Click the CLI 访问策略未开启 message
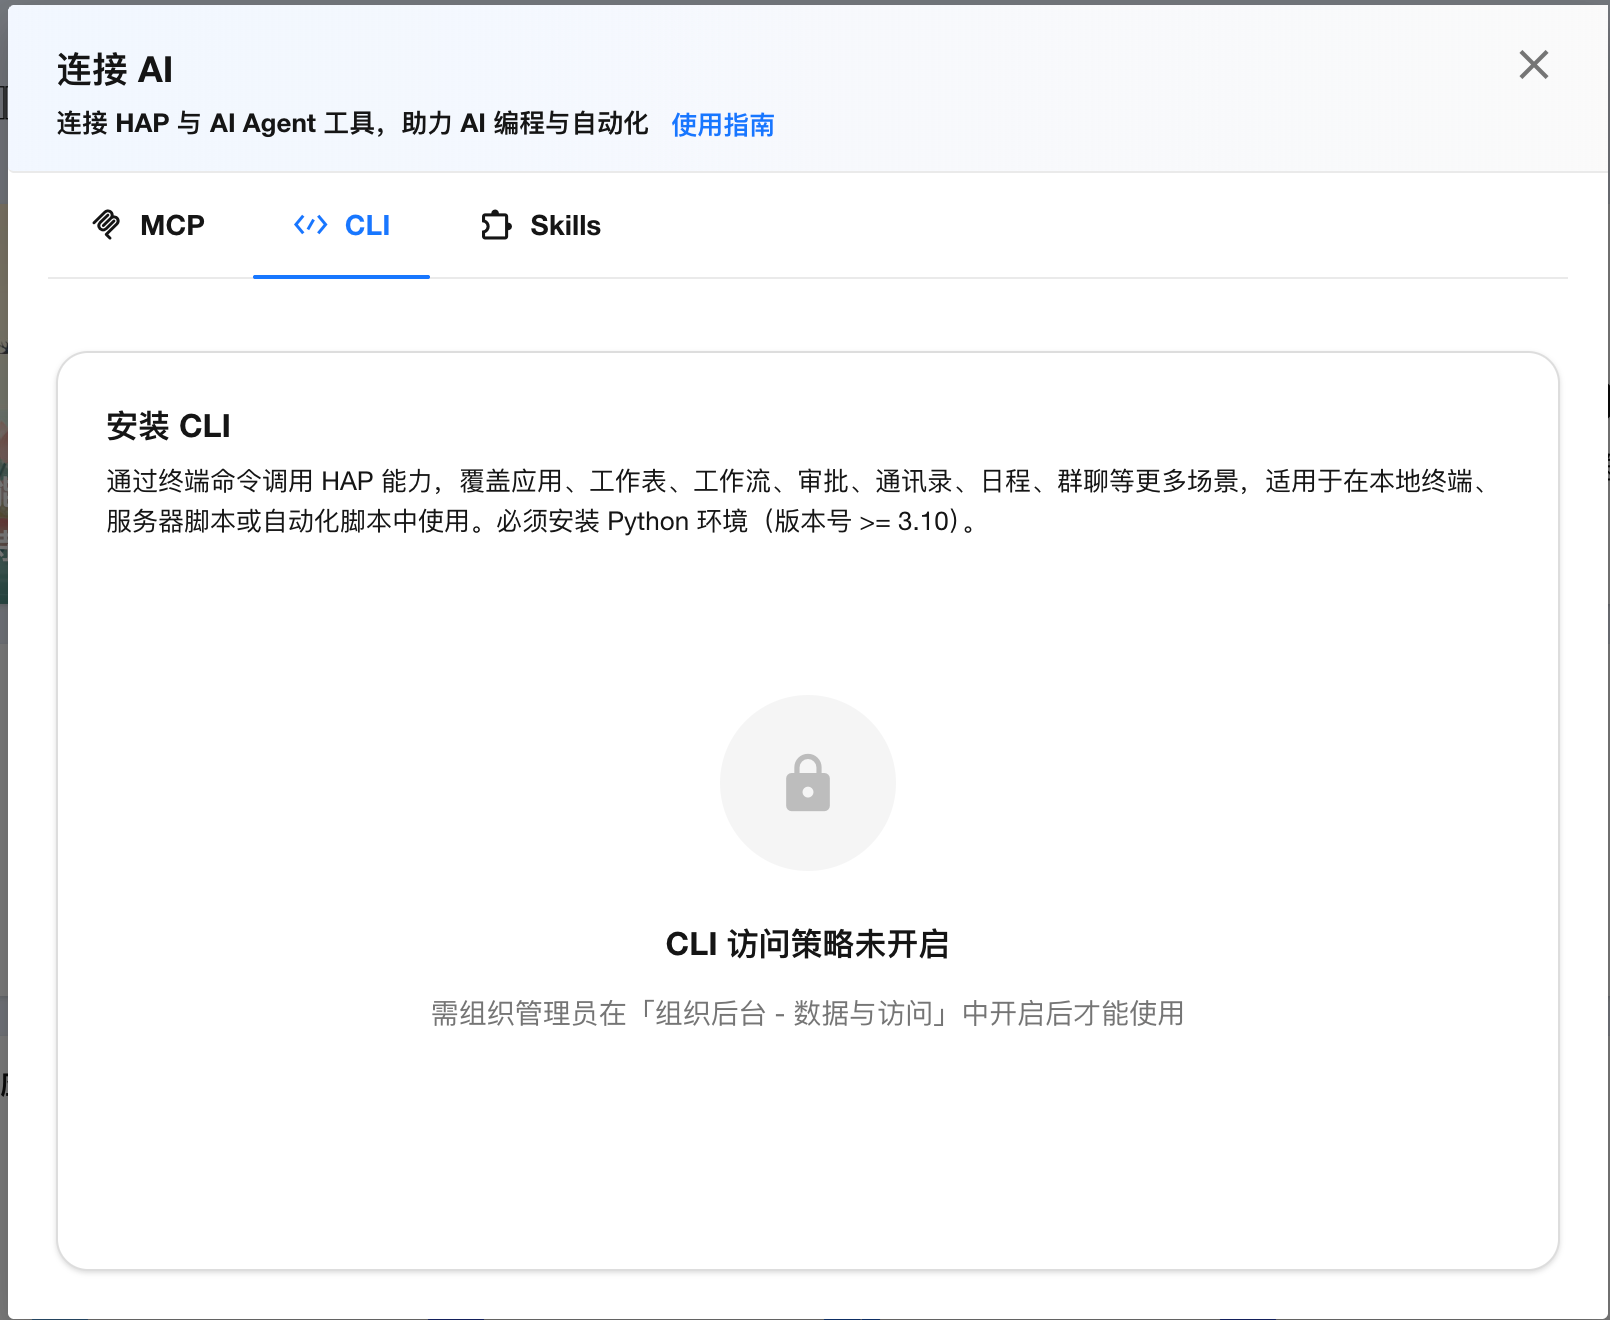This screenshot has width=1610, height=1320. click(x=807, y=944)
